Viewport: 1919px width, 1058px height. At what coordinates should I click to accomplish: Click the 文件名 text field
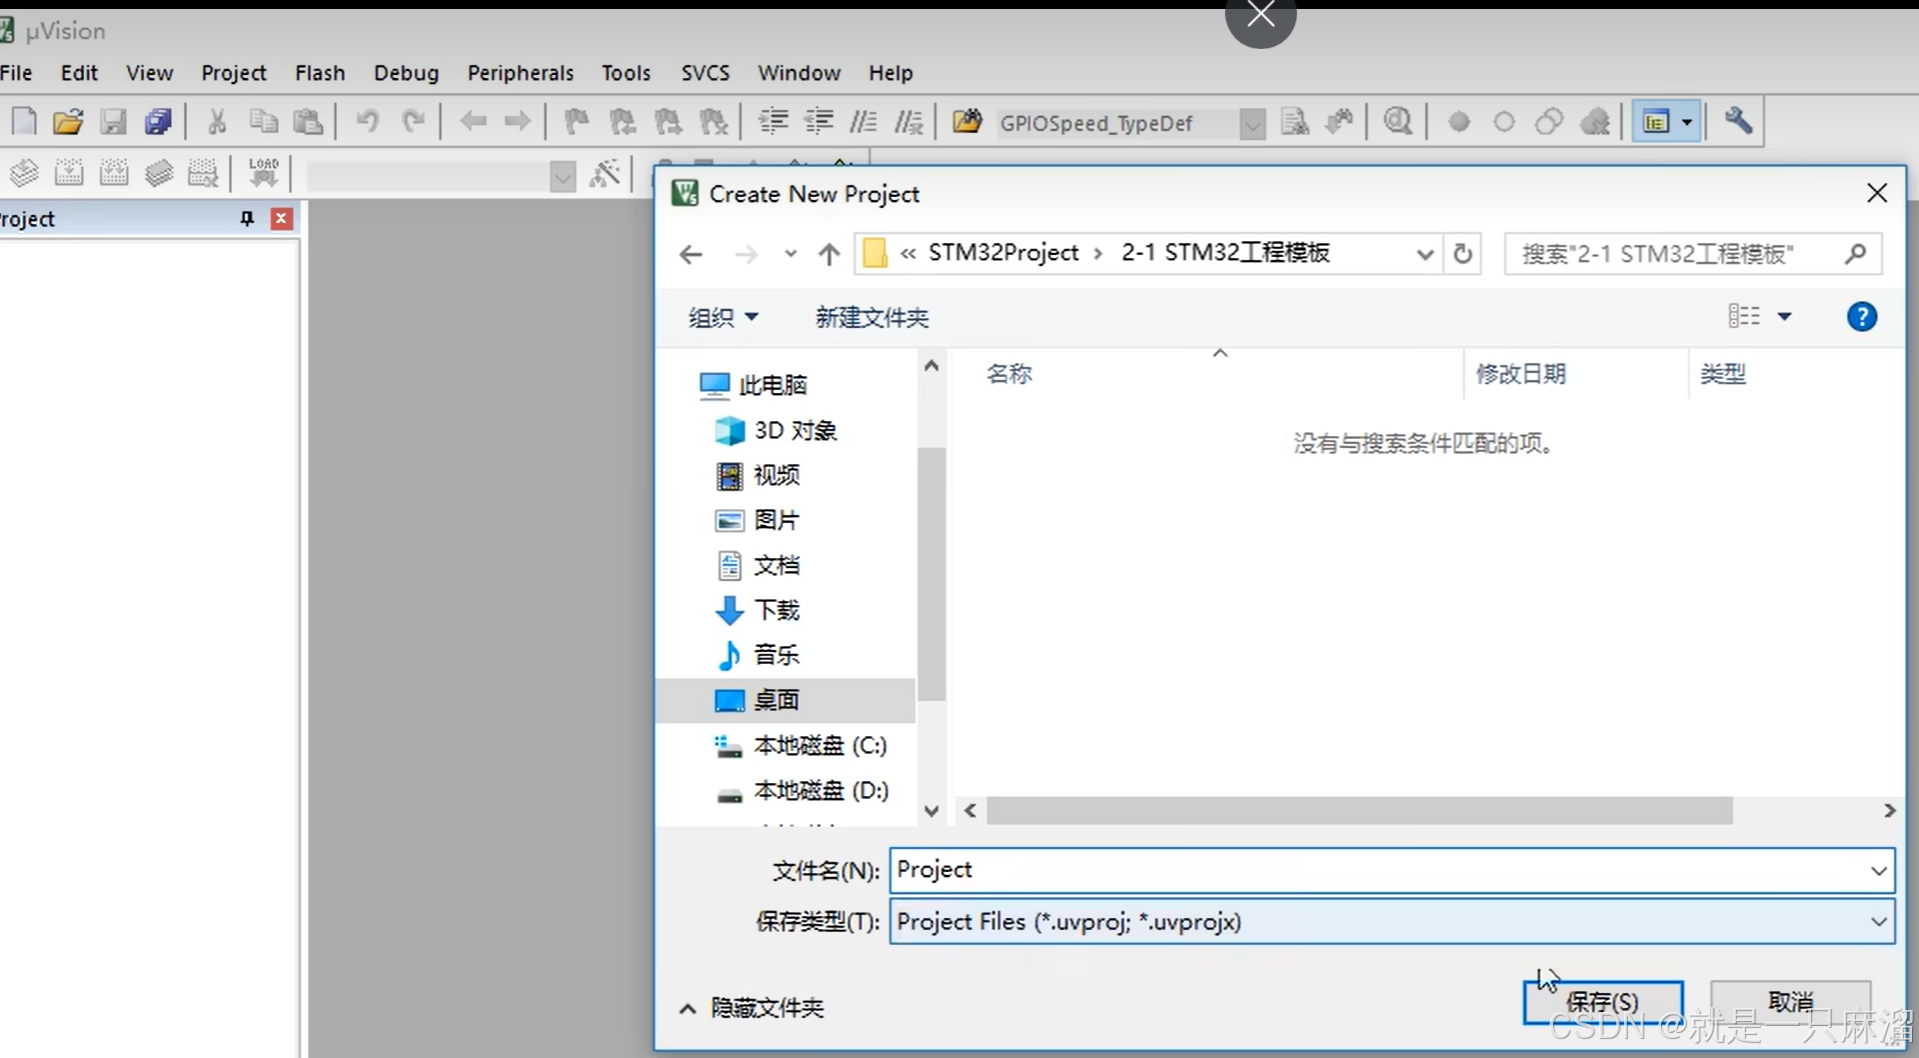point(1378,870)
